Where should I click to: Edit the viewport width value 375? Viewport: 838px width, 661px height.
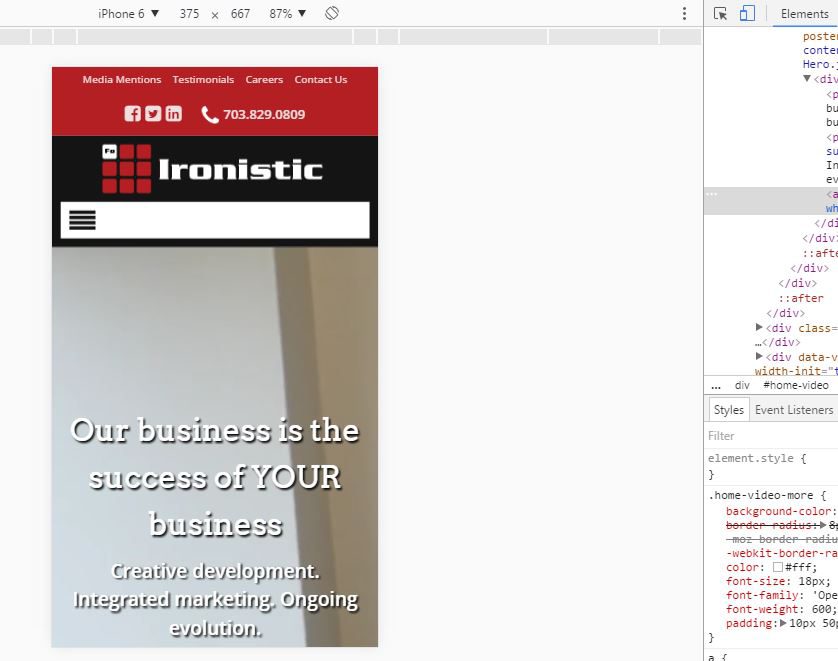pyautogui.click(x=189, y=14)
